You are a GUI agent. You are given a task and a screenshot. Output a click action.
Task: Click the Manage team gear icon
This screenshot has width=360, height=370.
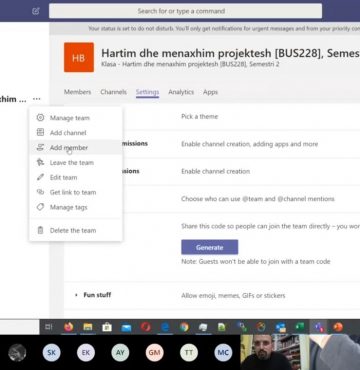point(40,118)
